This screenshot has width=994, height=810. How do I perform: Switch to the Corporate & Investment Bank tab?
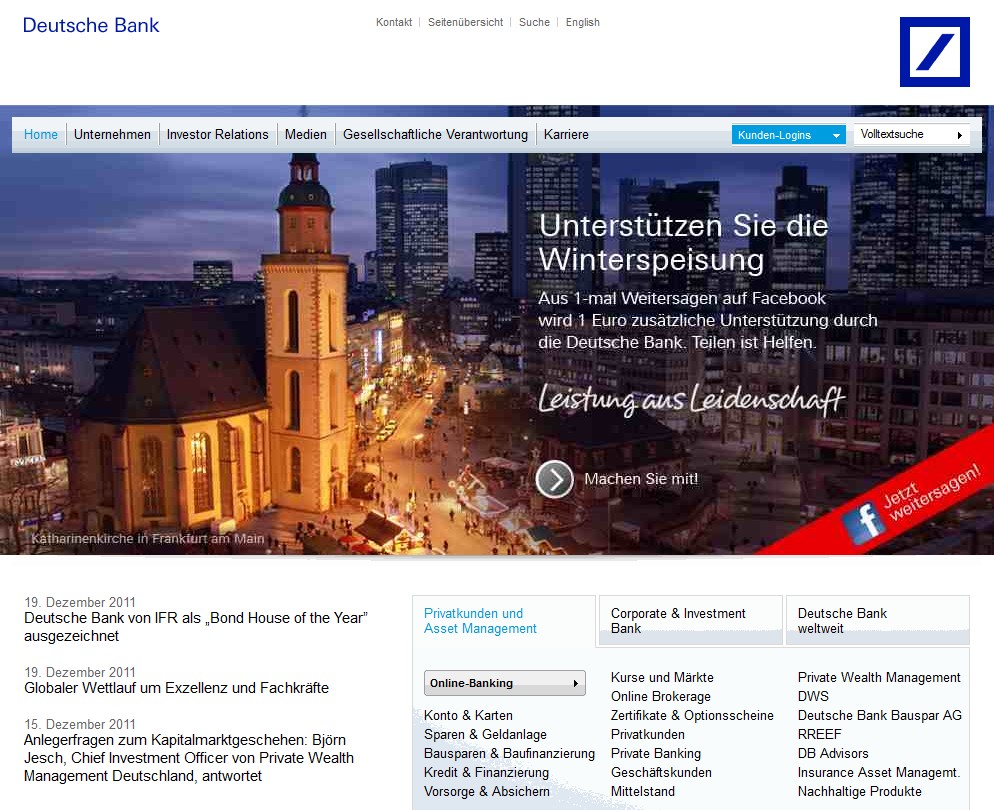coord(690,620)
